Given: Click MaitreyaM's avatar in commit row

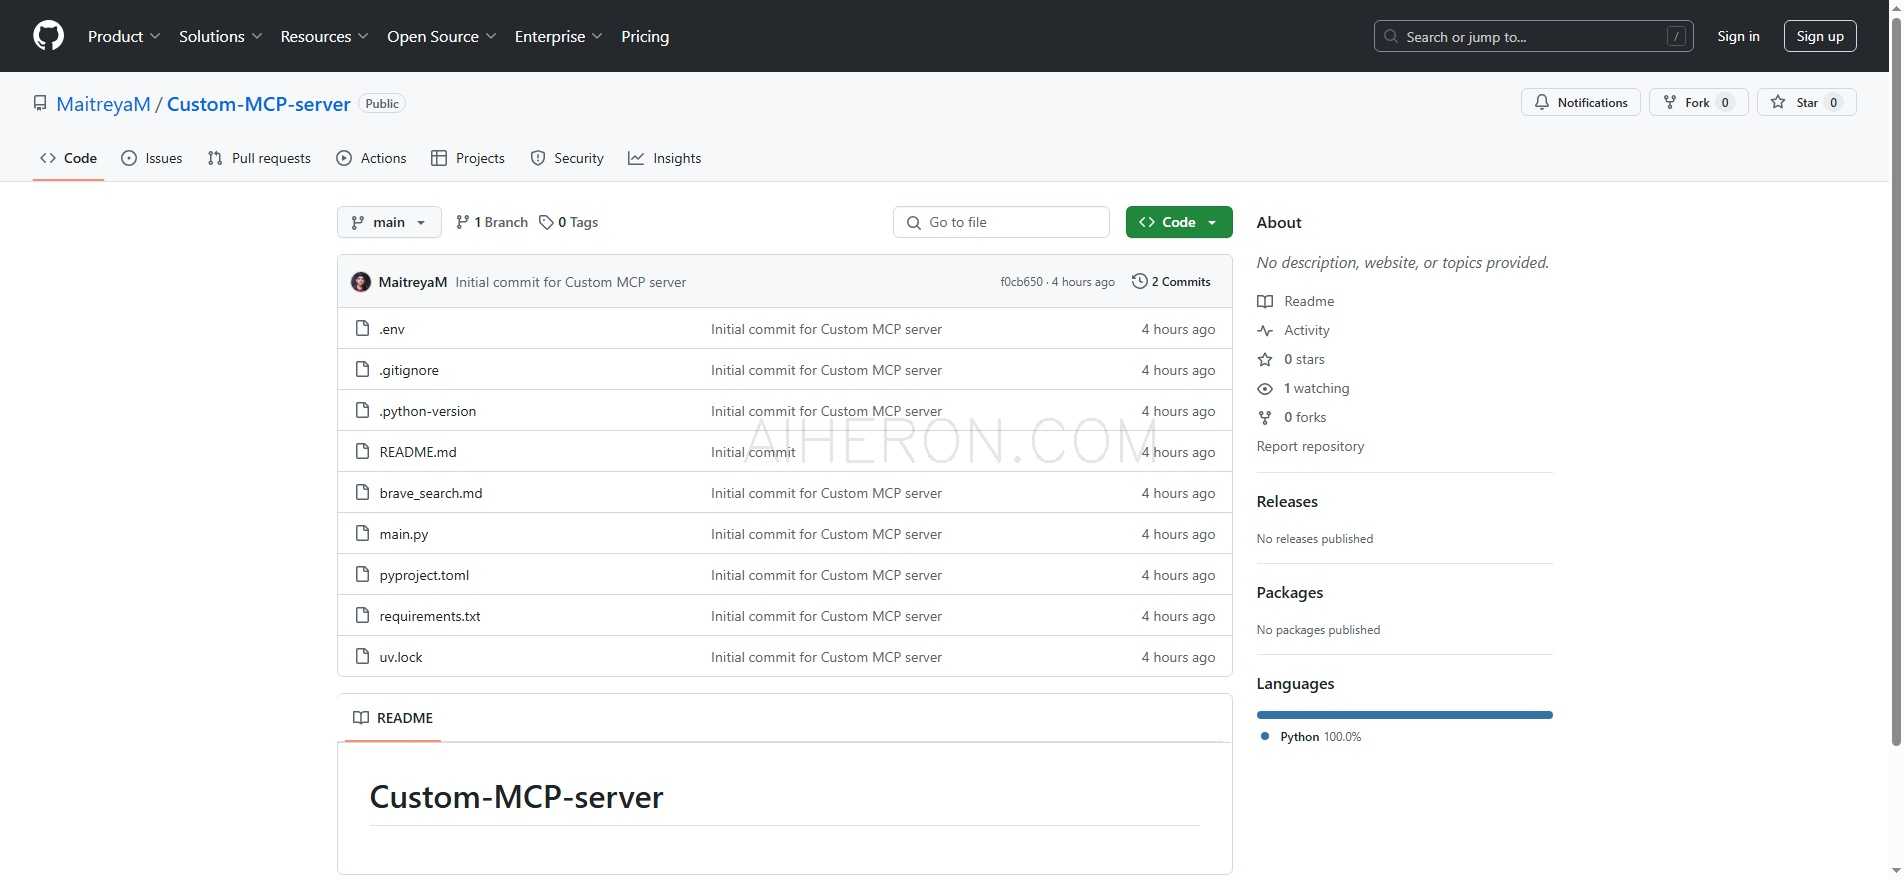Looking at the screenshot, I should point(361,282).
